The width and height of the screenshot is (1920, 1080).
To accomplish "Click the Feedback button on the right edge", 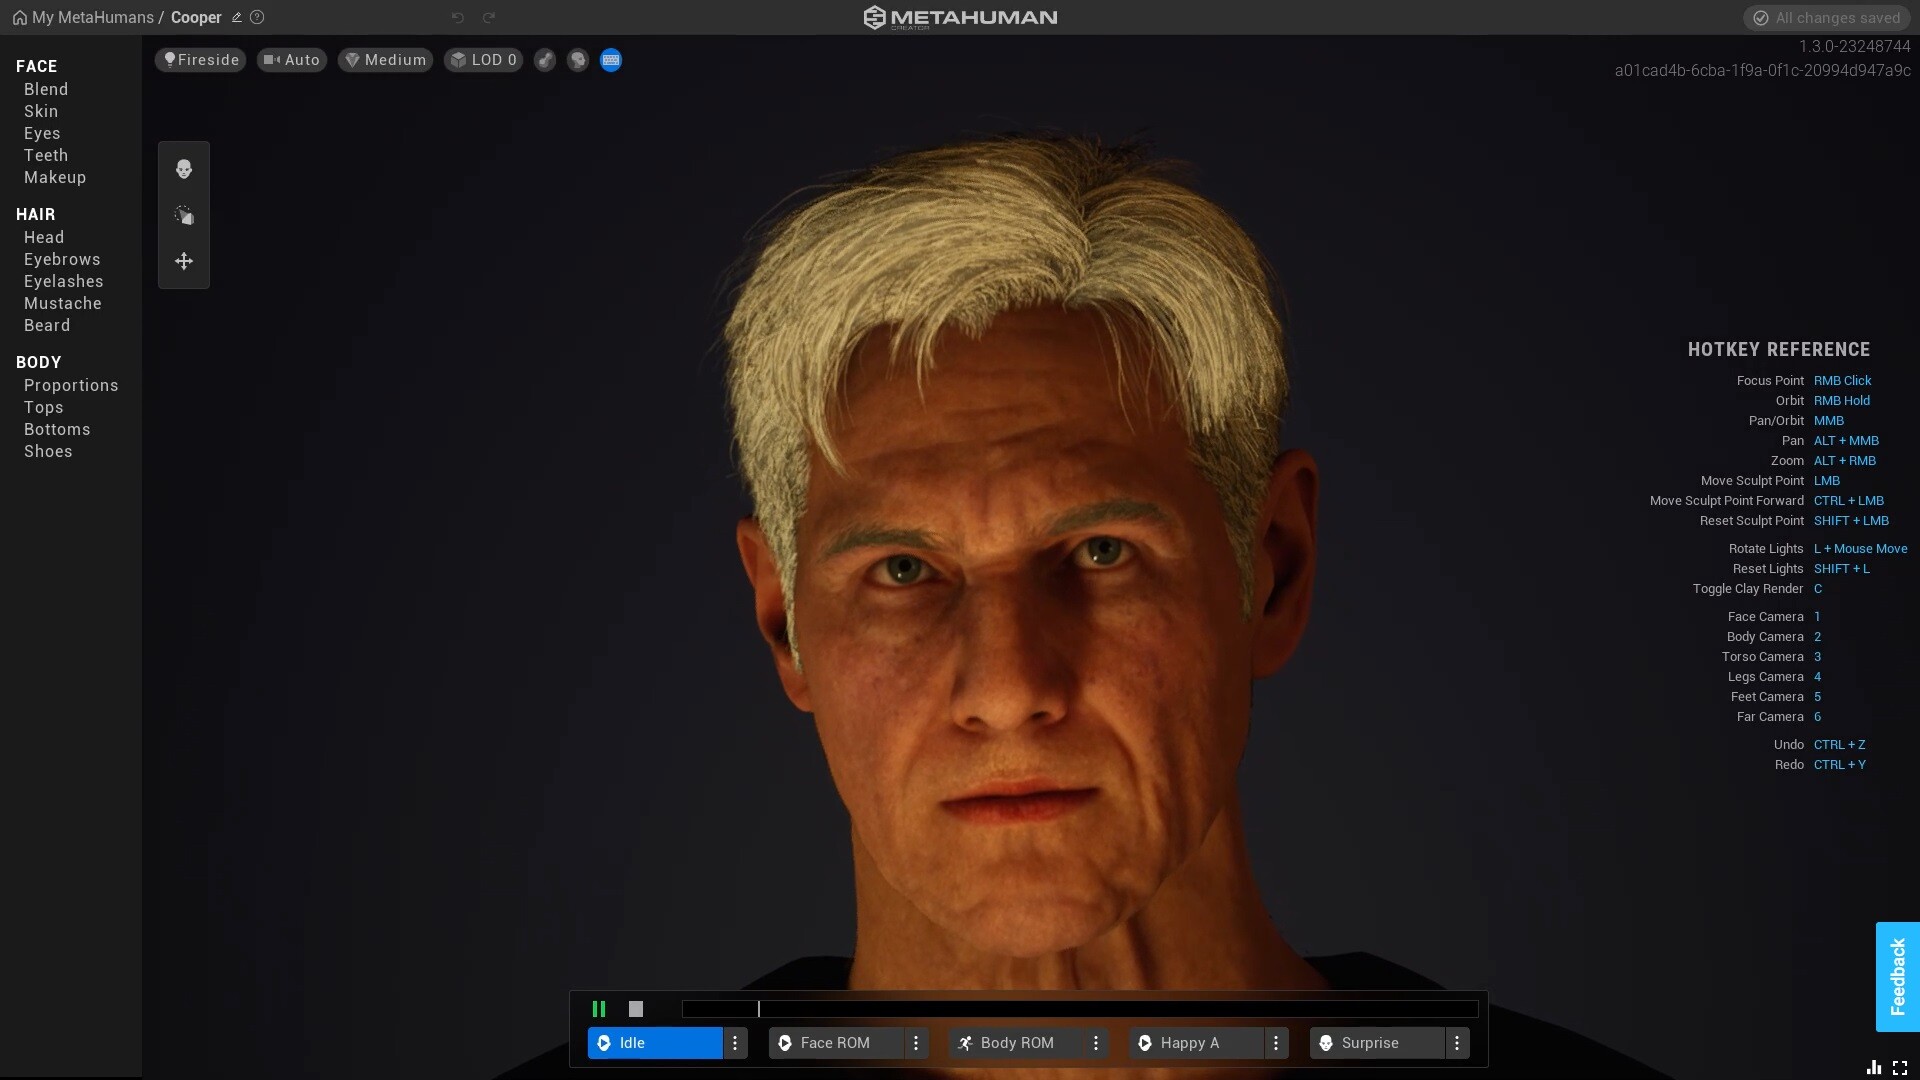I will [1897, 977].
